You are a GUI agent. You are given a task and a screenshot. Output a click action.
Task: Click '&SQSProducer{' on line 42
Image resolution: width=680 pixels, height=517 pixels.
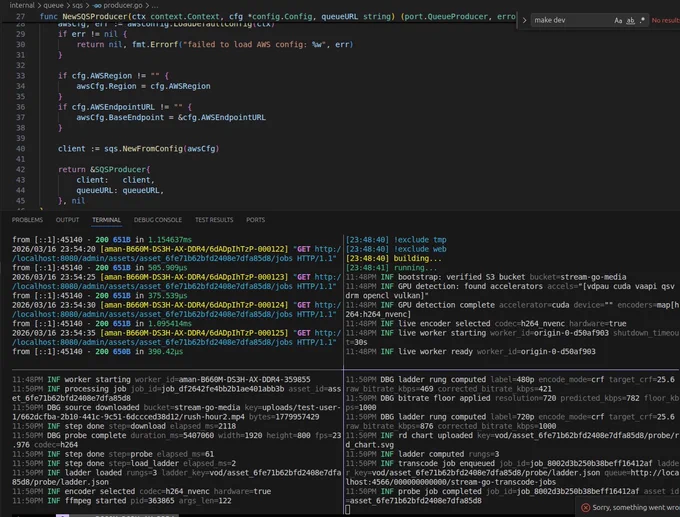(x=120, y=170)
